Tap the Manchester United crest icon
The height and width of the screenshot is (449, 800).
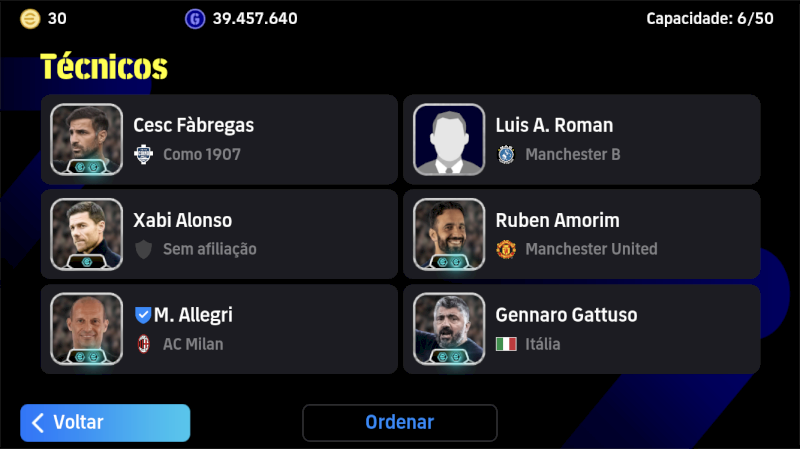point(506,249)
